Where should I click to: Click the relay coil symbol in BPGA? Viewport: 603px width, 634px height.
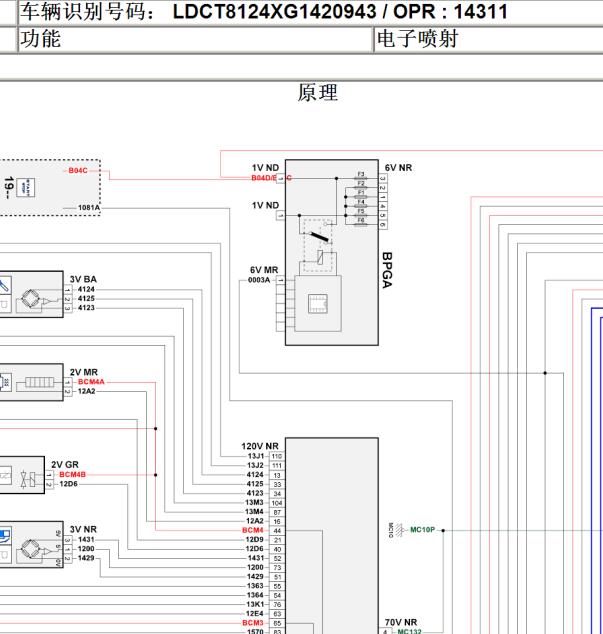click(x=320, y=257)
